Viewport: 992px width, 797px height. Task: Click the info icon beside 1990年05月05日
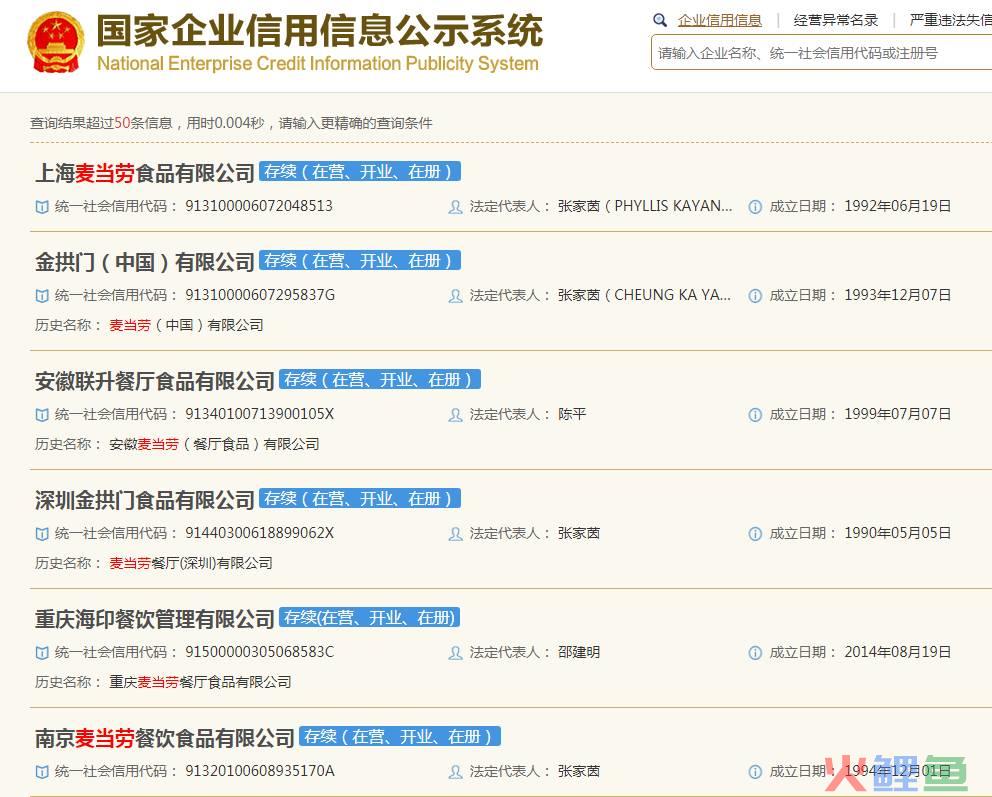755,534
